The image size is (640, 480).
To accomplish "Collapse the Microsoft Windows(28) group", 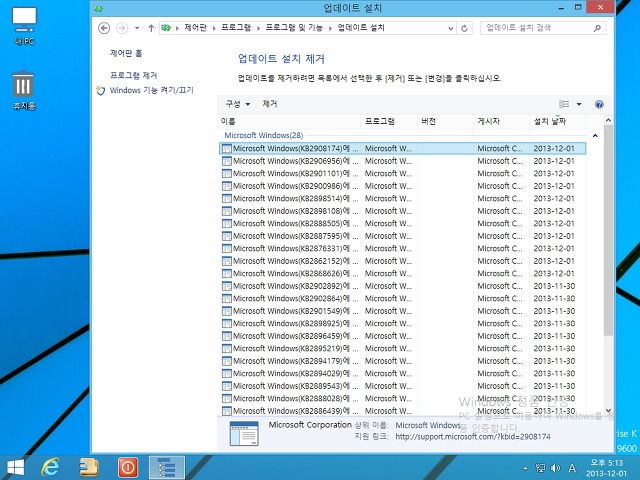I will [x=595, y=136].
